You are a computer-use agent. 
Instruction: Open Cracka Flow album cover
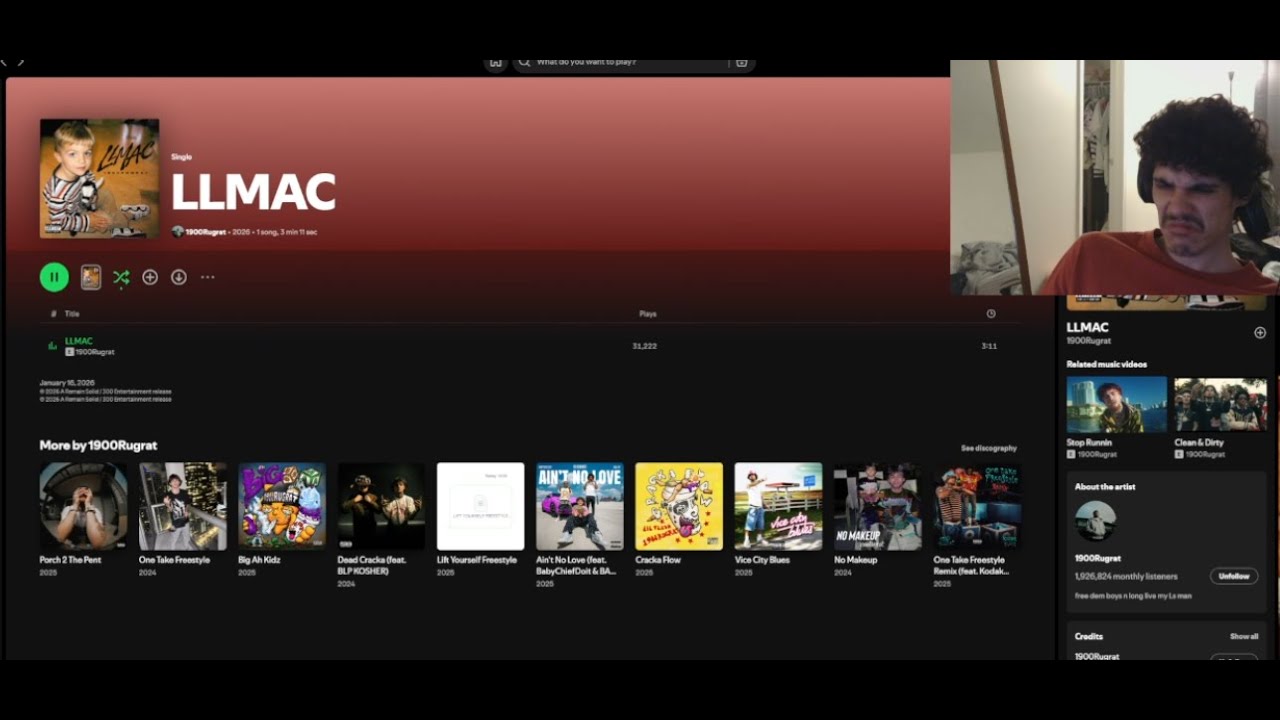[x=679, y=506]
